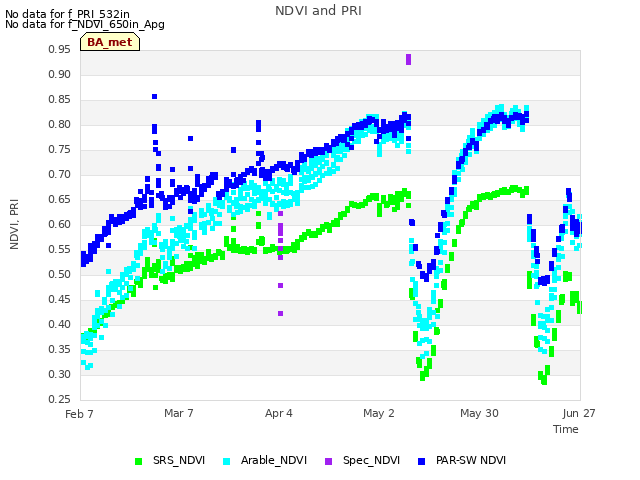640x480 pixels.
Task: Click the May 30 x-axis label
Action: click(479, 413)
